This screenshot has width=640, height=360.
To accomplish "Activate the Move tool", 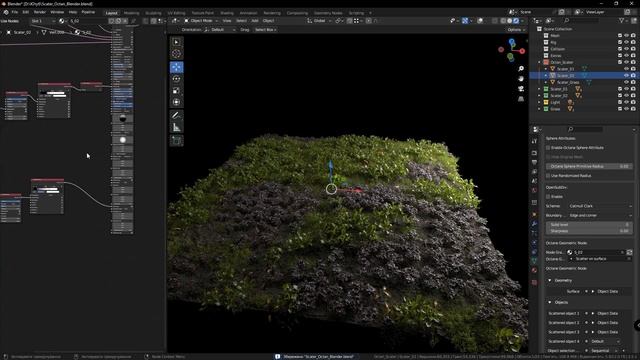I will [176, 67].
